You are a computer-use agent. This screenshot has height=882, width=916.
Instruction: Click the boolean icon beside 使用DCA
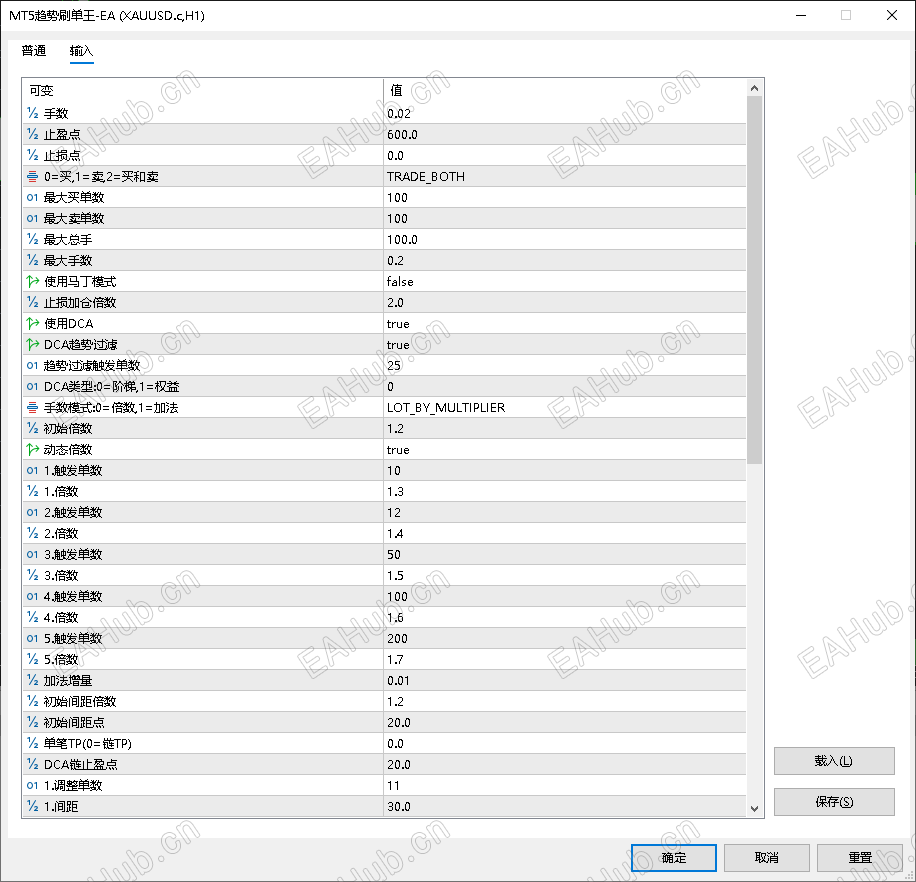click(33, 324)
